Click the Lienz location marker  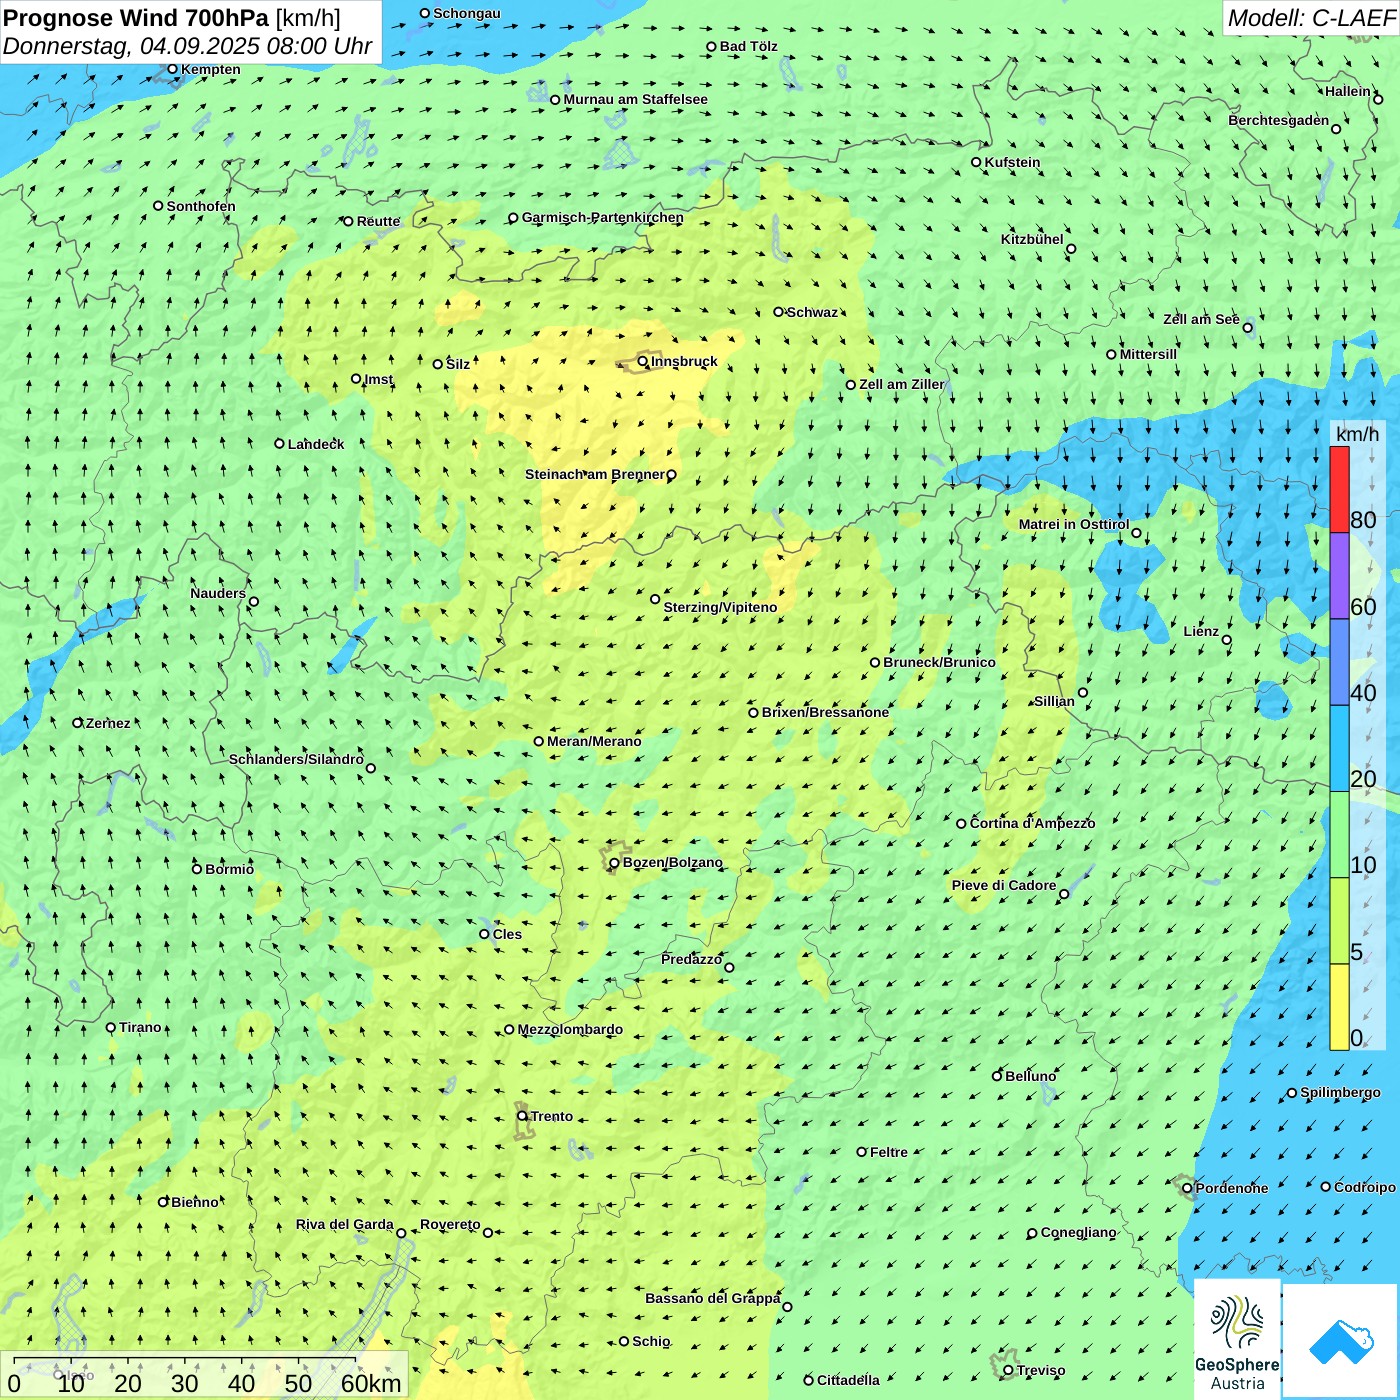coord(1227,640)
